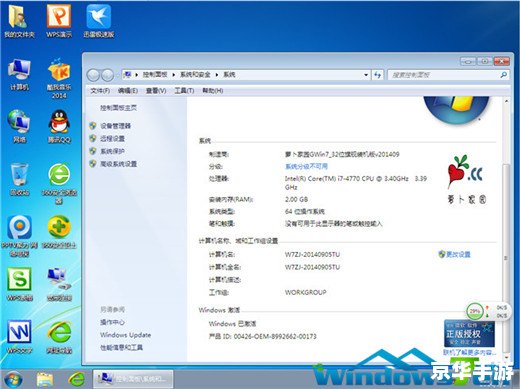Open the 查看(V) menu
This screenshot has height=389, width=520.
[x=156, y=91]
